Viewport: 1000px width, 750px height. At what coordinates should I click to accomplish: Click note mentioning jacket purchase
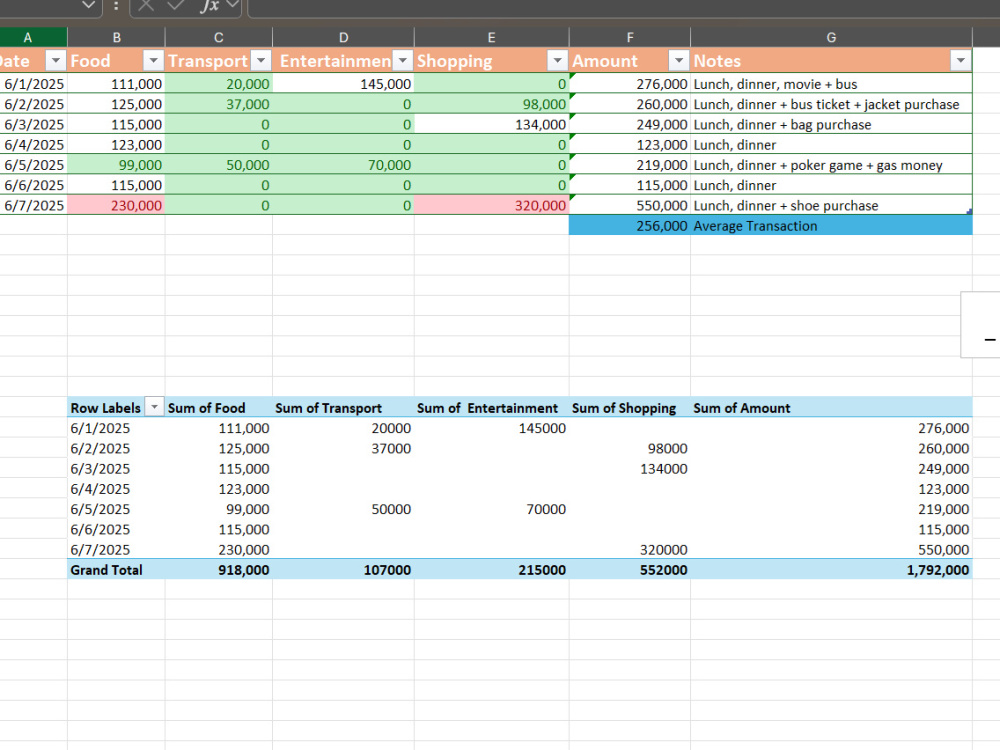pos(831,104)
